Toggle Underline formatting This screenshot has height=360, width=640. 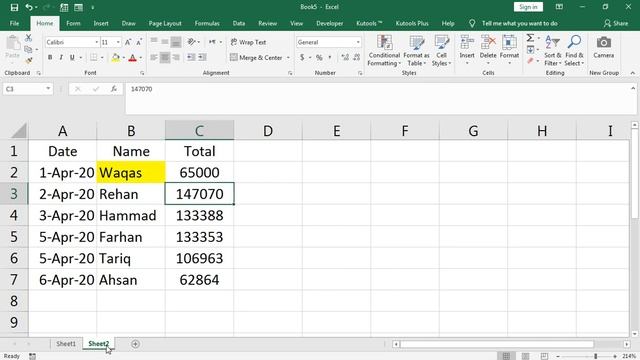(72, 58)
